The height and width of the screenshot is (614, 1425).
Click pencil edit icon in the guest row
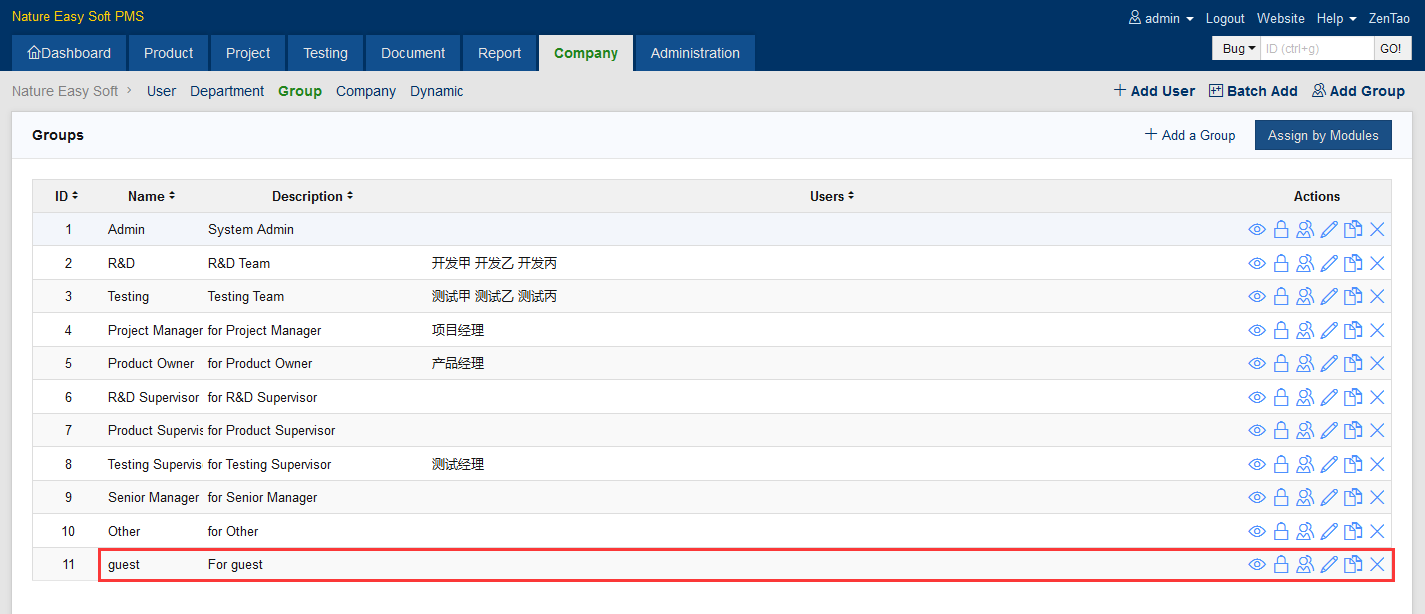point(1329,565)
